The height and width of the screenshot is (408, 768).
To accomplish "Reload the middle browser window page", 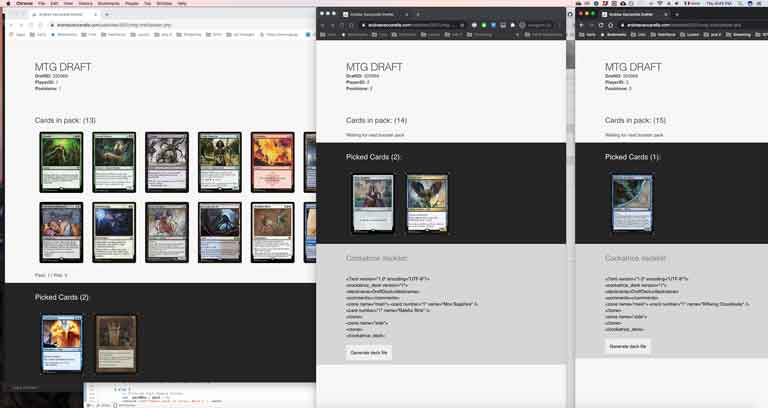I will 342,25.
